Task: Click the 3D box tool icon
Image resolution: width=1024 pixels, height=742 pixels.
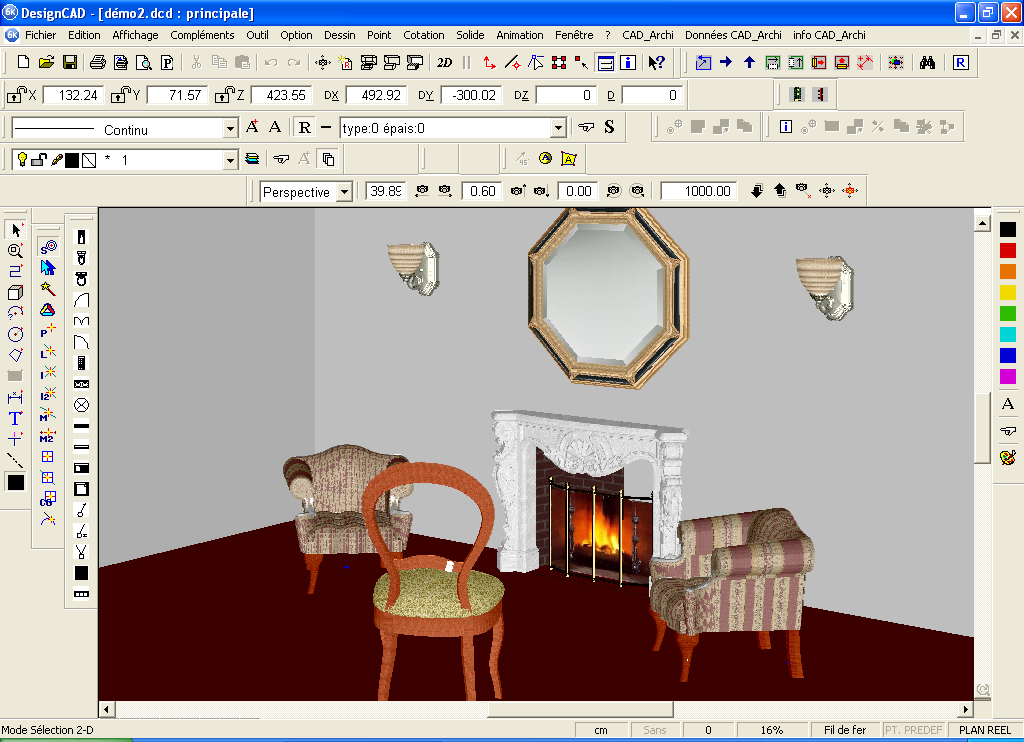Action: (16, 293)
